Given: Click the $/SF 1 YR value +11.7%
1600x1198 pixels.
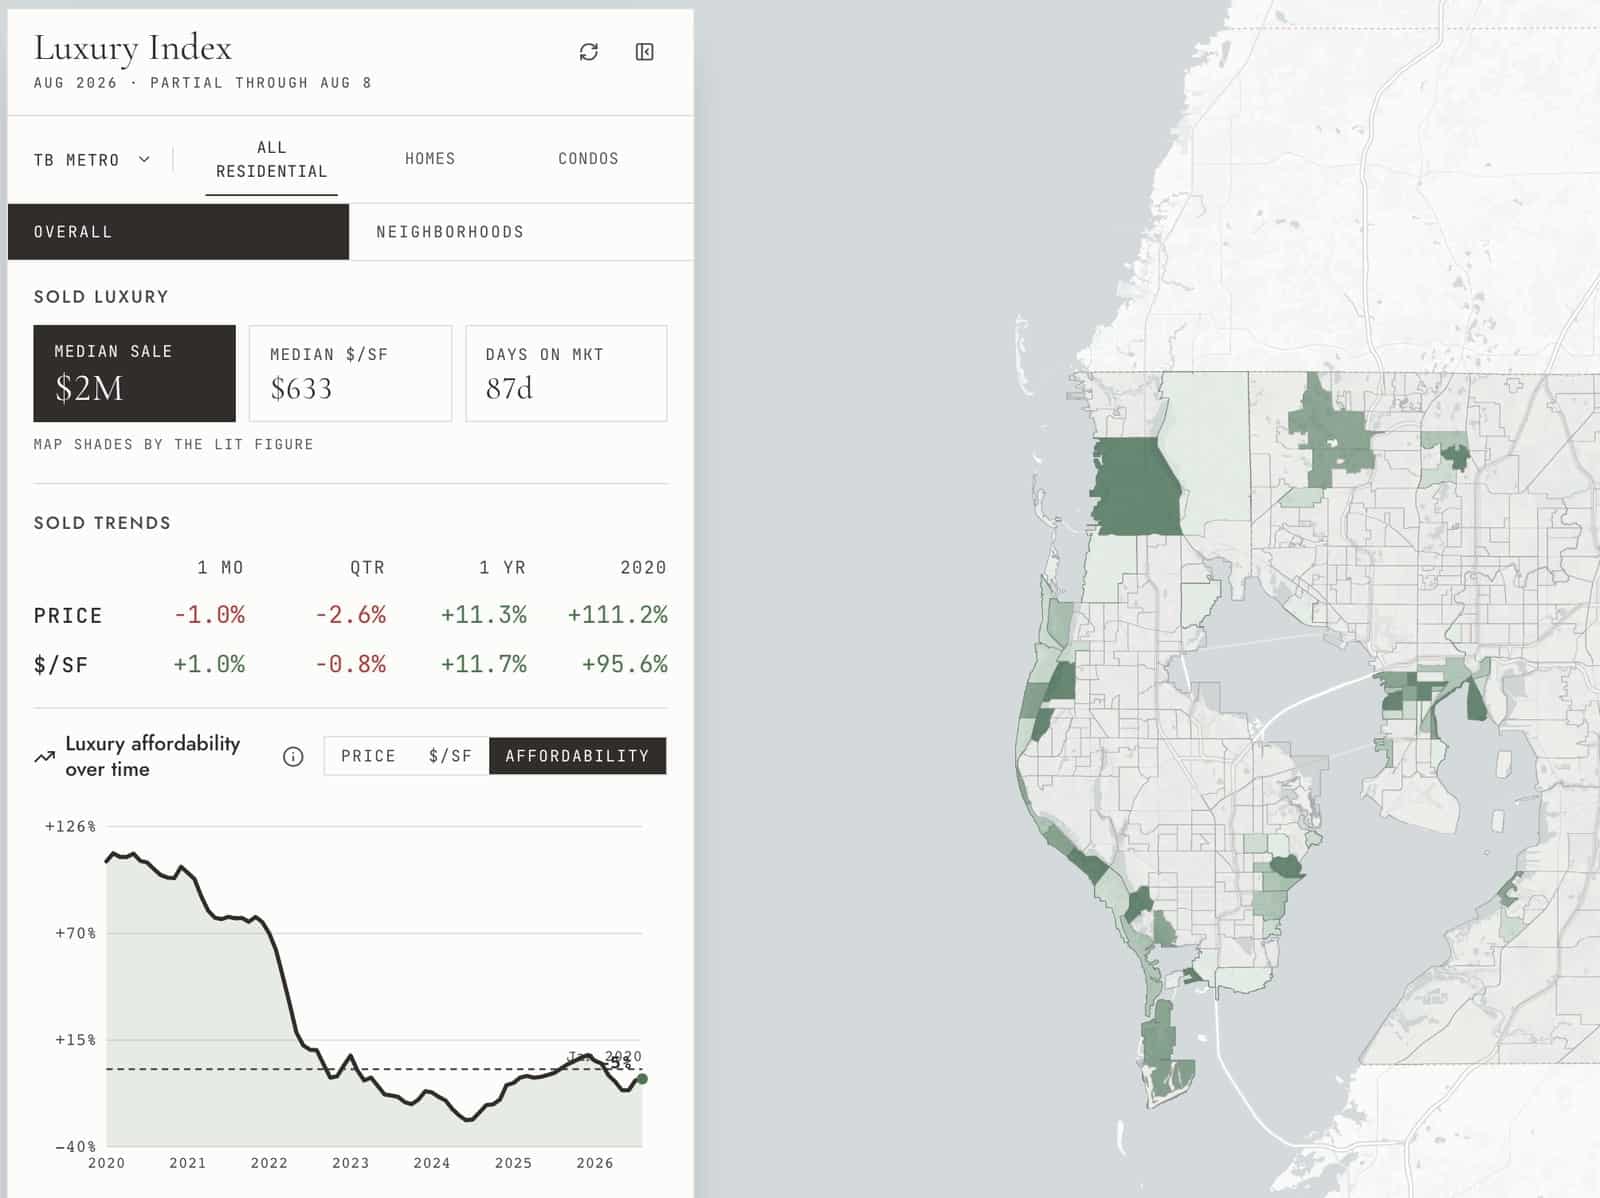Looking at the screenshot, I should tap(484, 665).
